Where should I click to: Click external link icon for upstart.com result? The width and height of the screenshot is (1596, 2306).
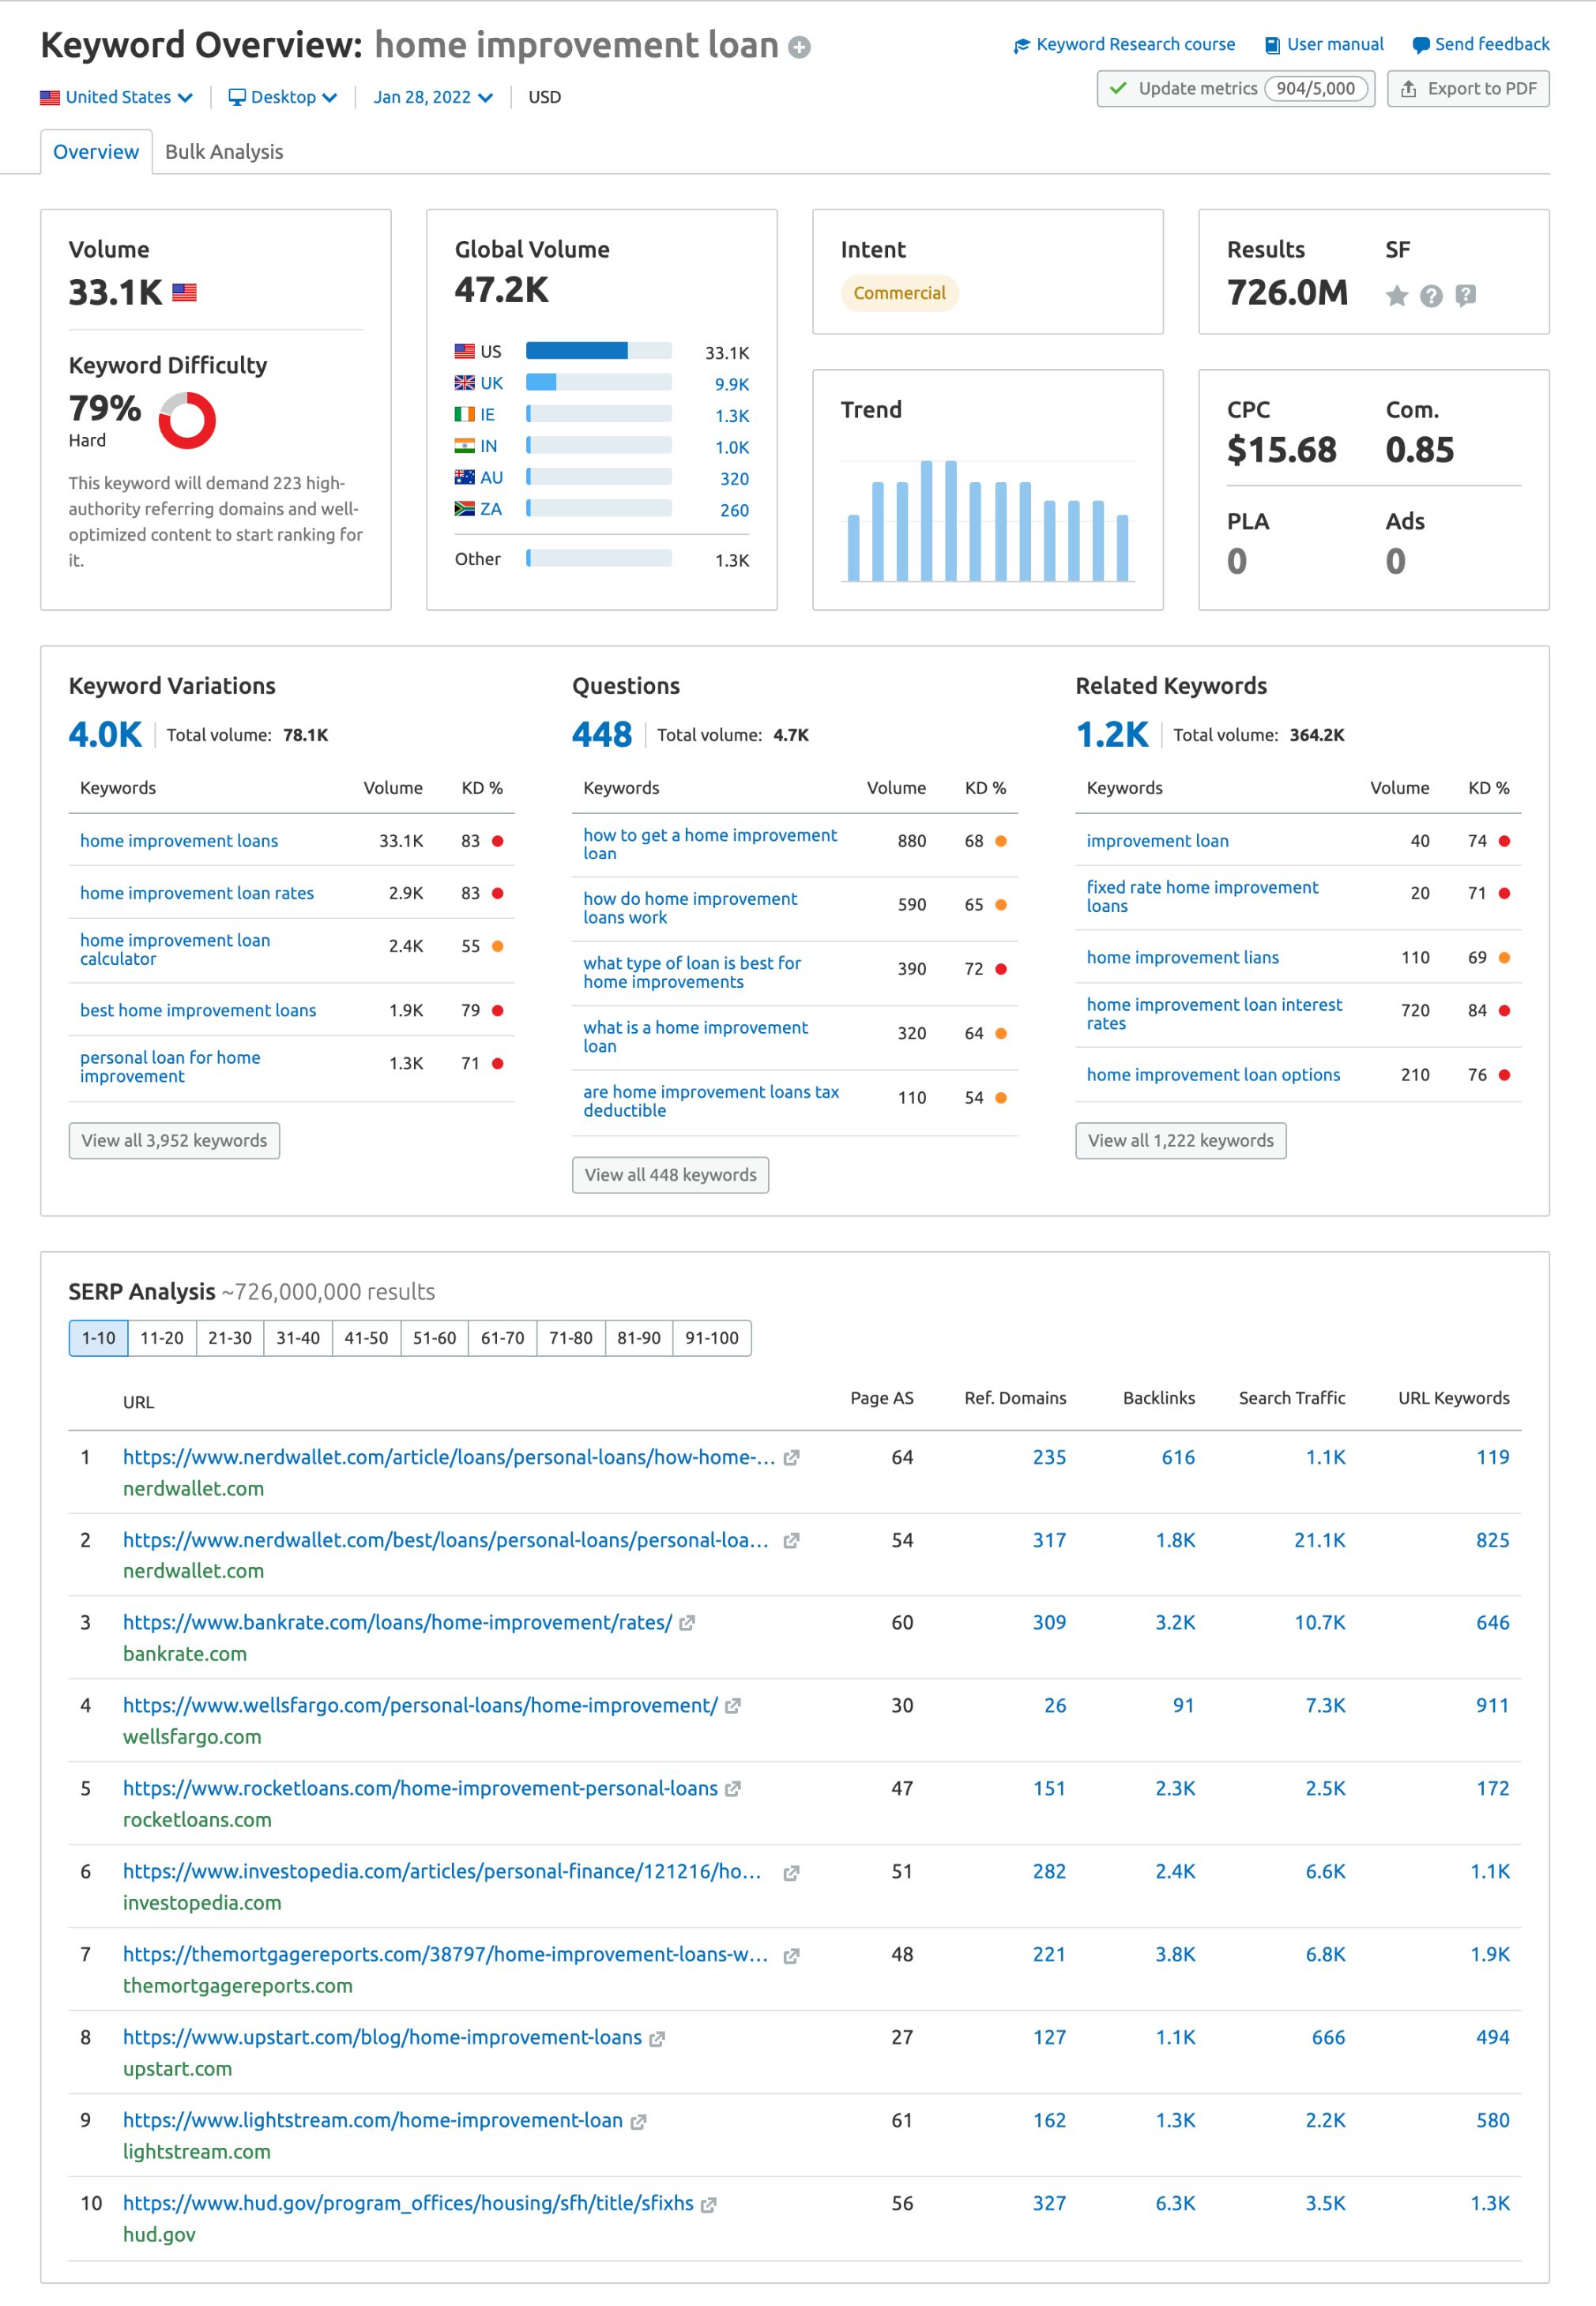click(657, 2038)
